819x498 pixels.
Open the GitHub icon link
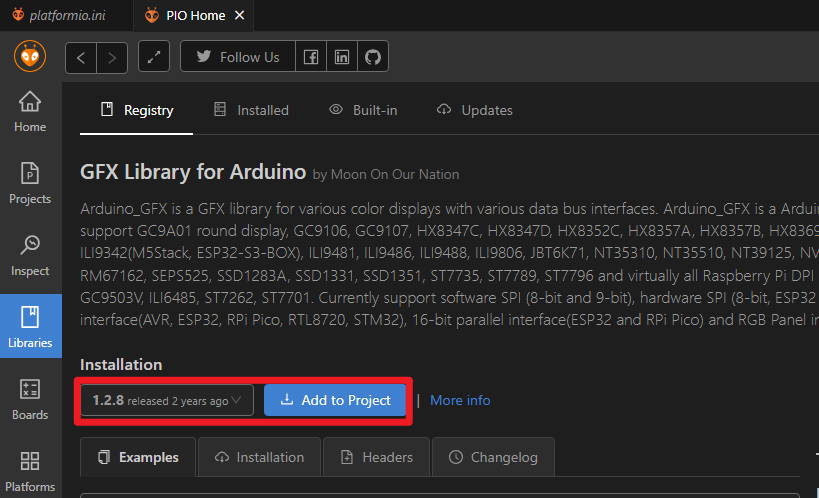click(373, 56)
